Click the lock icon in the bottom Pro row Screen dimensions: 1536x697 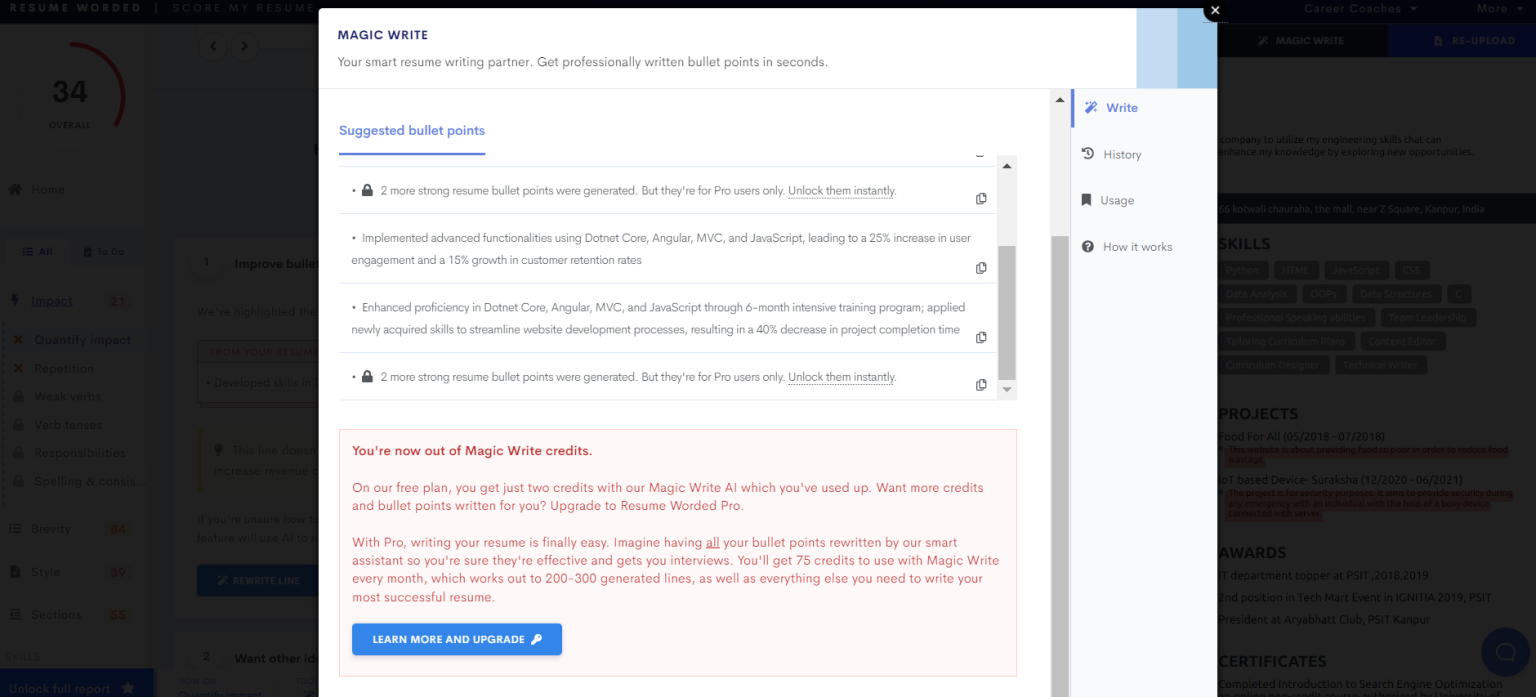[x=367, y=377]
